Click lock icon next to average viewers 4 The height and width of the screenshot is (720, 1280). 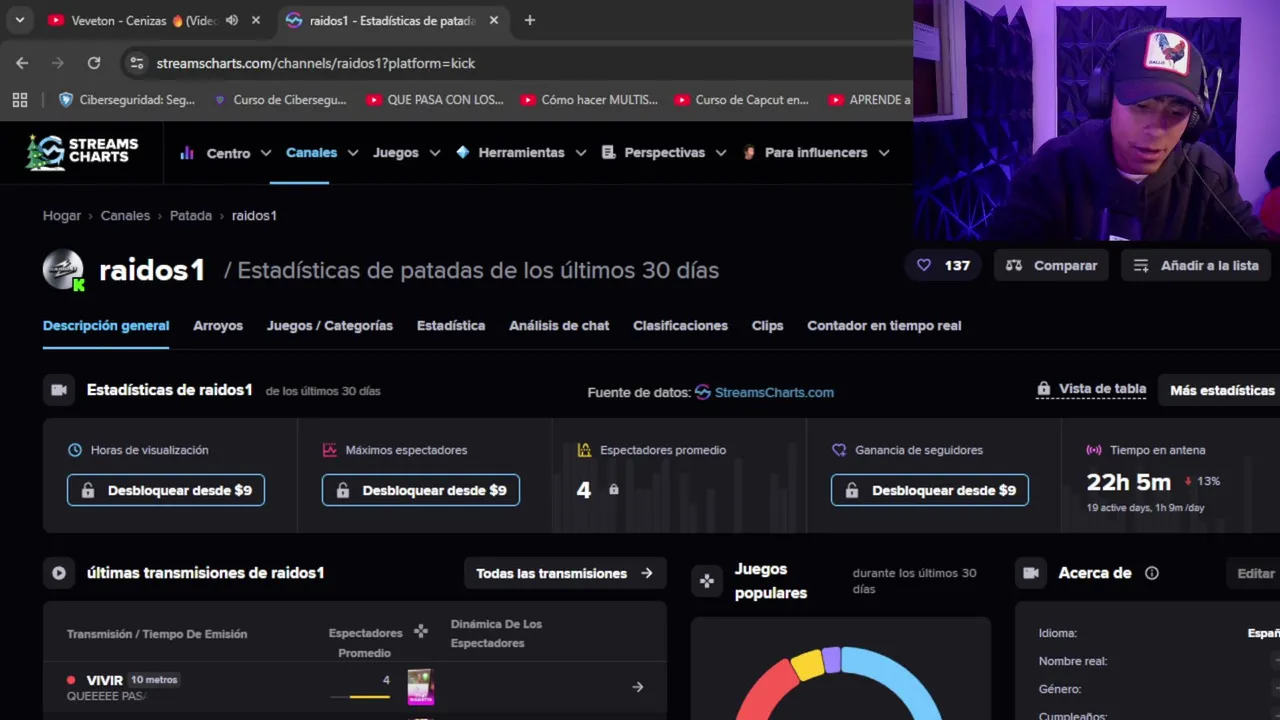pos(614,489)
